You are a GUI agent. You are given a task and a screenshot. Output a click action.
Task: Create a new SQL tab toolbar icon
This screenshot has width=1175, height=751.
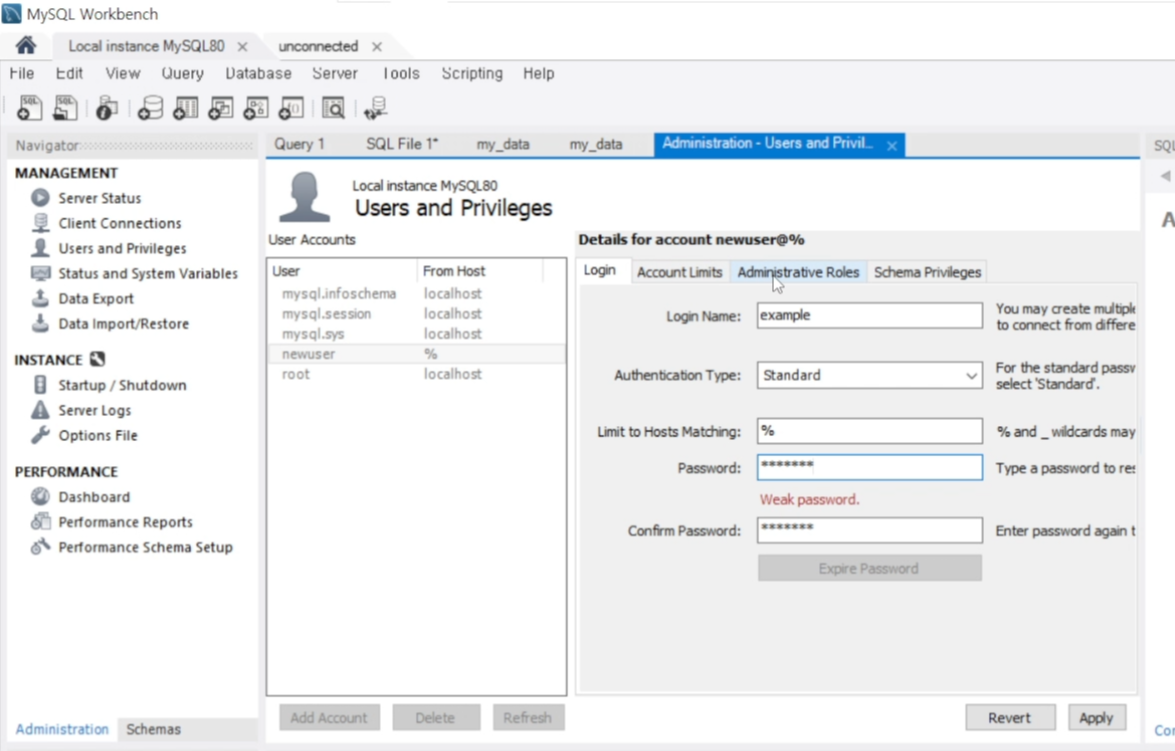coord(29,108)
